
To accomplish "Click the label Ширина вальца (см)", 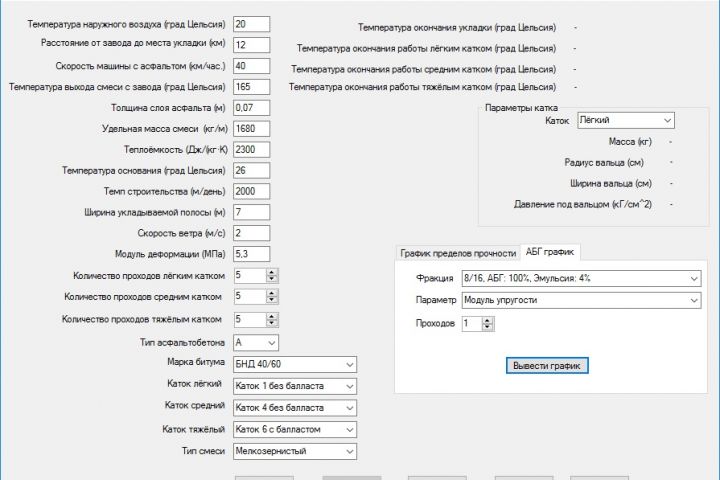I will pyautogui.click(x=611, y=184).
